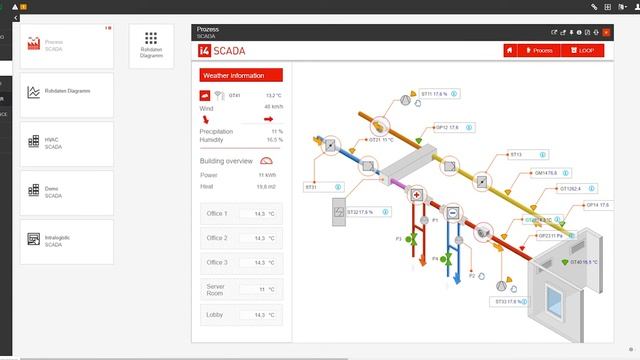Select the Lobby temperature card
Image resolution: width=640 pixels, height=360 pixels.
[x=241, y=315]
